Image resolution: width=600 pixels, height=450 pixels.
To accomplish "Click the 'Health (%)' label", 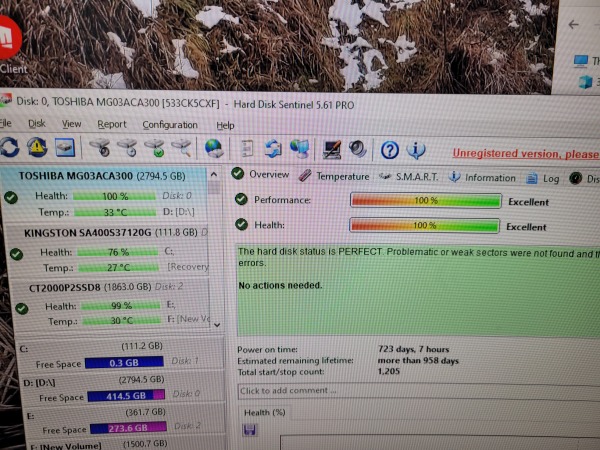I will 264,412.
